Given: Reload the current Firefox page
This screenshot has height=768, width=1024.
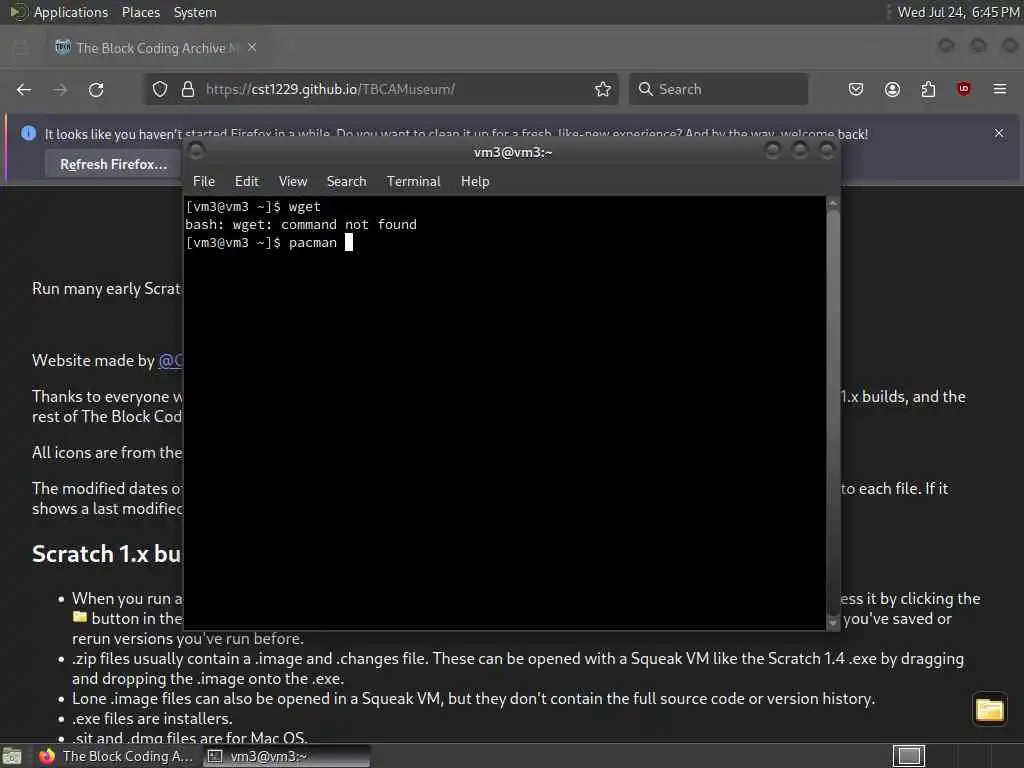Looking at the screenshot, I should point(96,89).
